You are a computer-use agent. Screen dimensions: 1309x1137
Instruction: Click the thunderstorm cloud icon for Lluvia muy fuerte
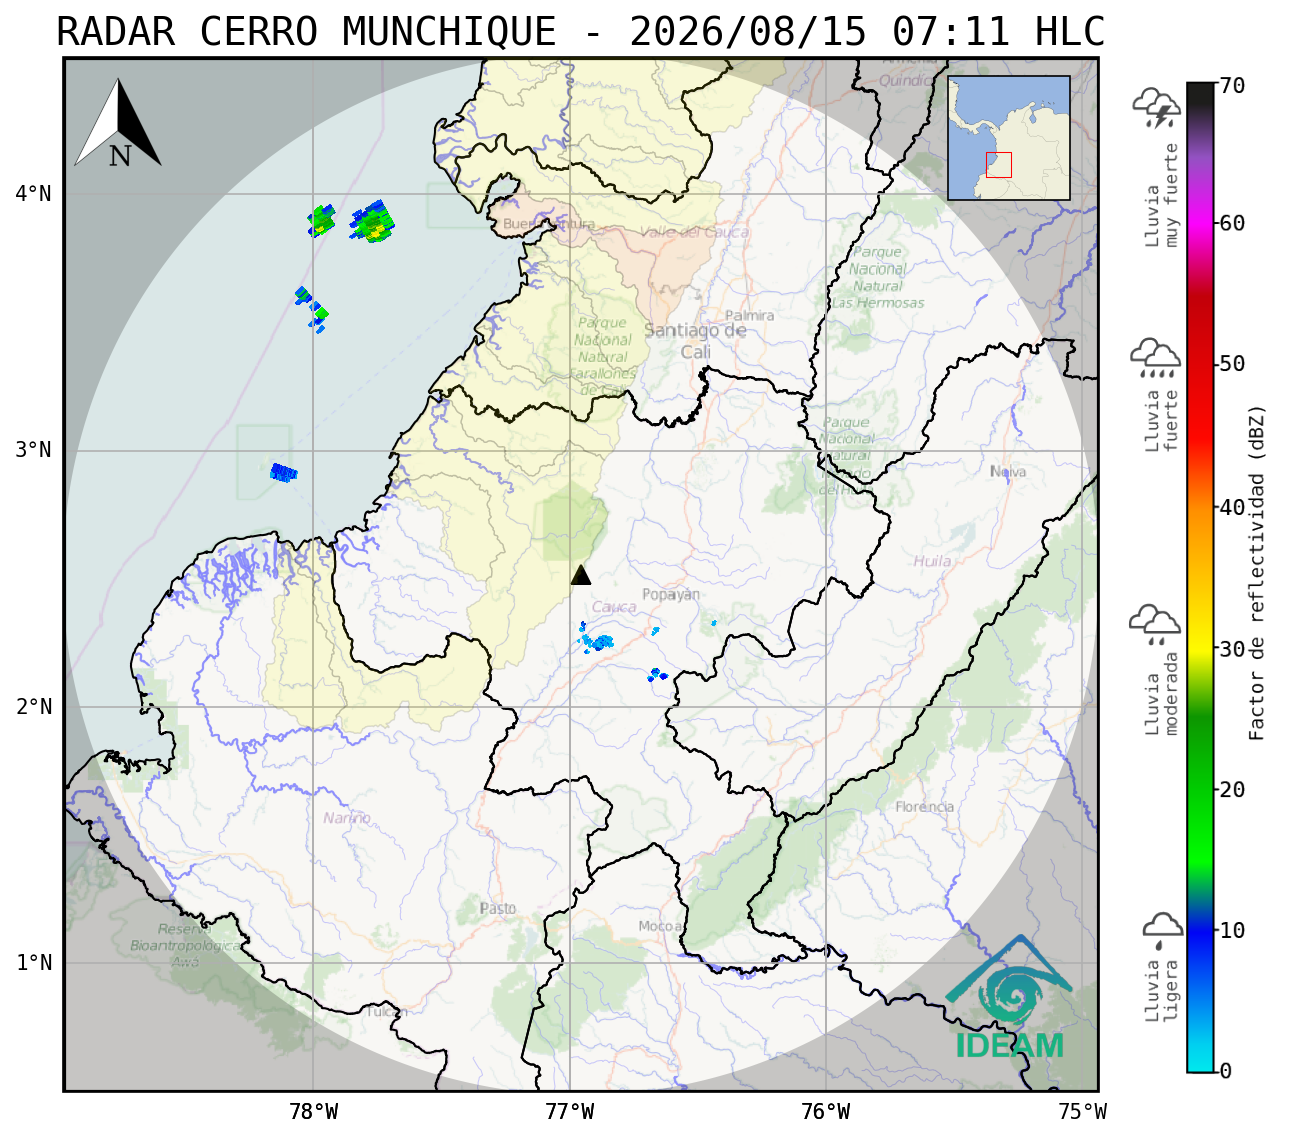[1156, 108]
